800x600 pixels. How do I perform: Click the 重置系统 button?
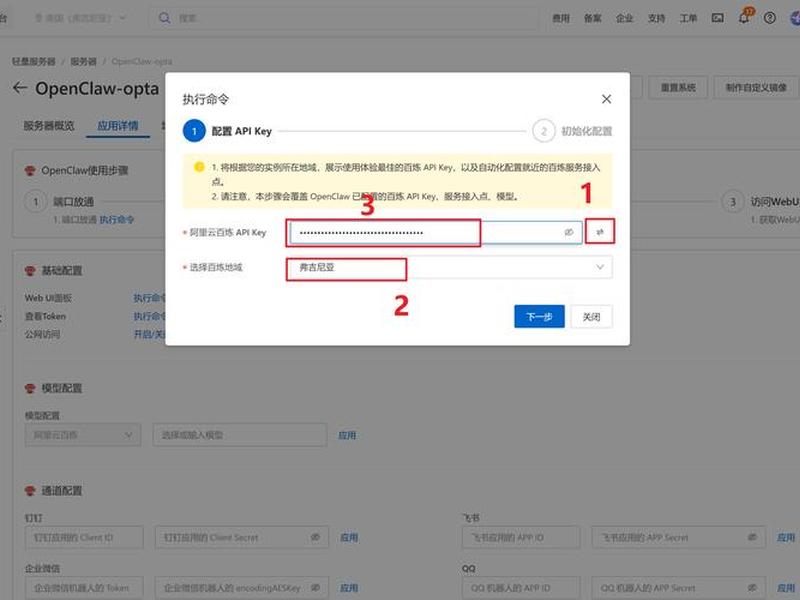(x=678, y=88)
